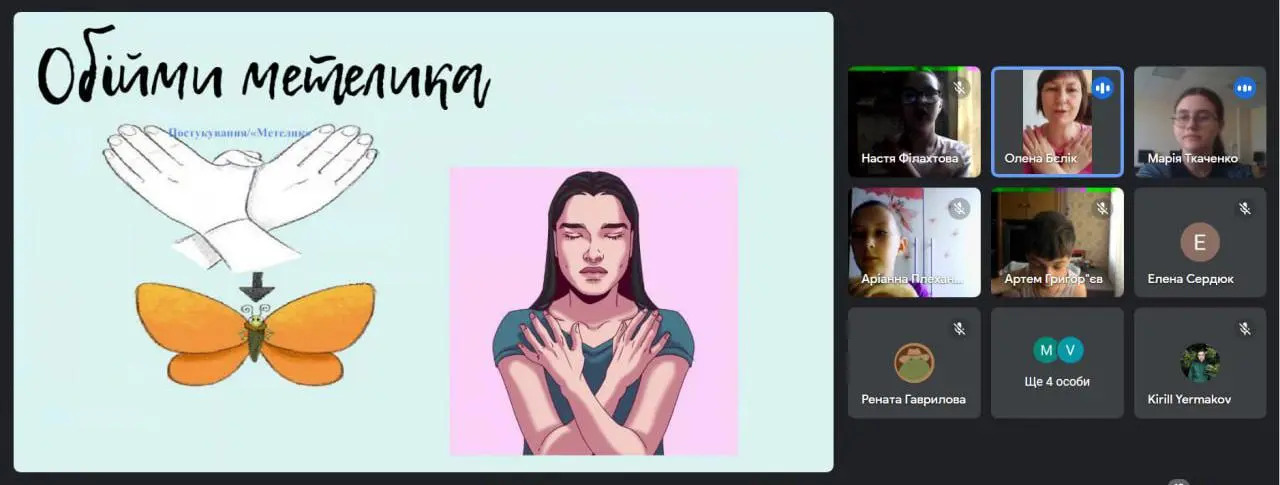1280x485 pixels.
Task: Click speaking indicator on Олена Бєлік tile
Action: 1102,88
